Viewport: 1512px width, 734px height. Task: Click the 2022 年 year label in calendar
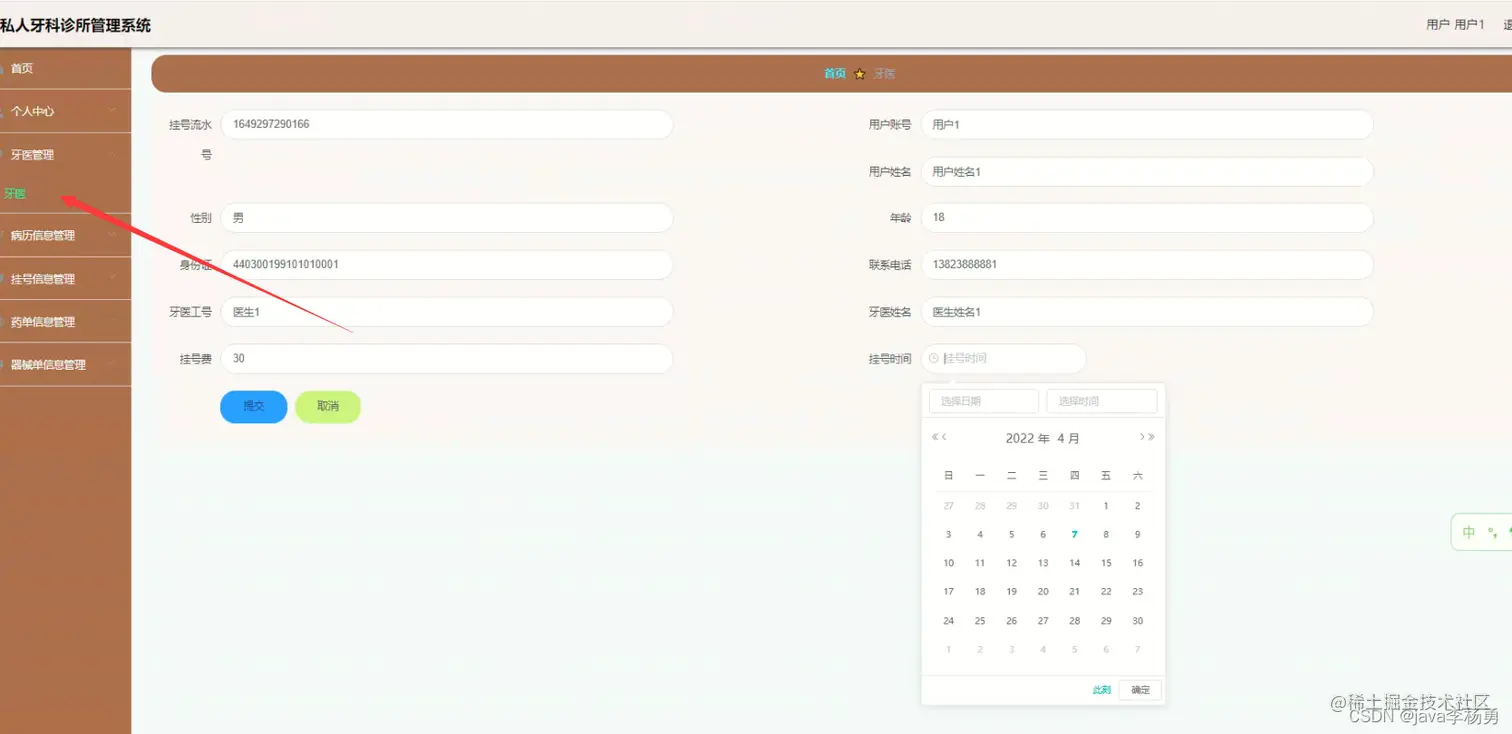point(1027,438)
